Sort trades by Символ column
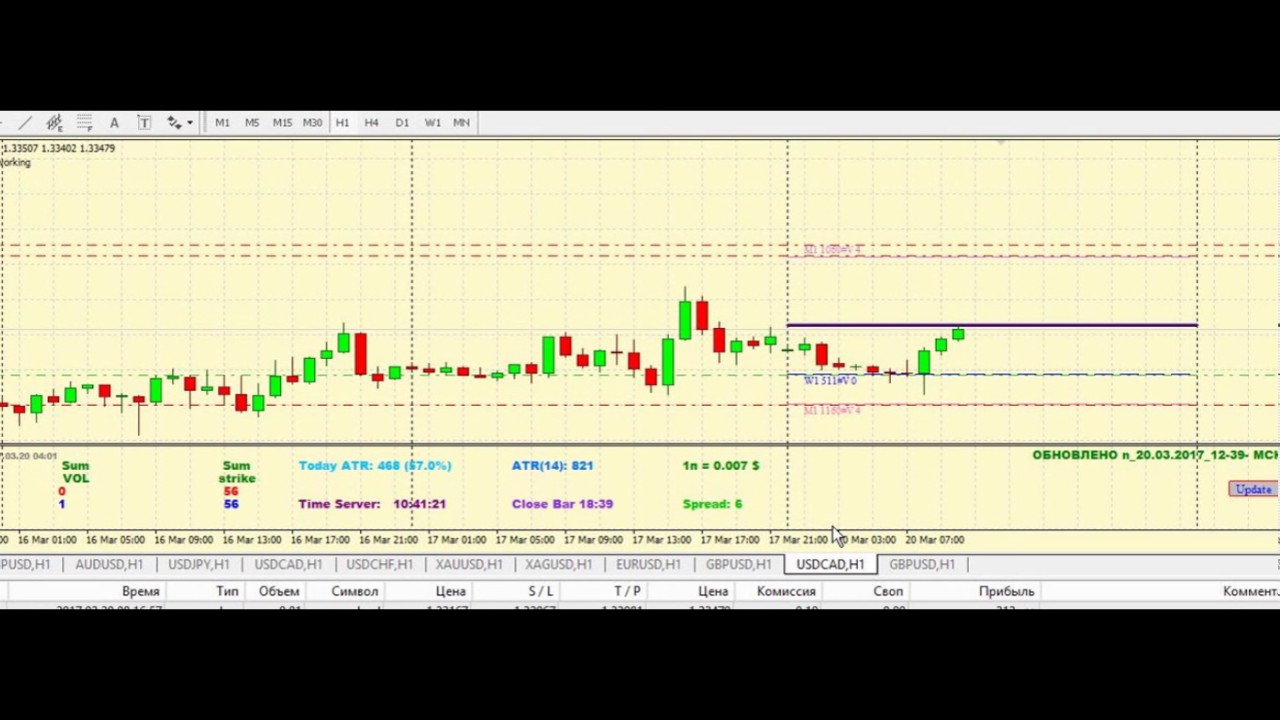Screen dimensions: 1280x720 click(355, 591)
